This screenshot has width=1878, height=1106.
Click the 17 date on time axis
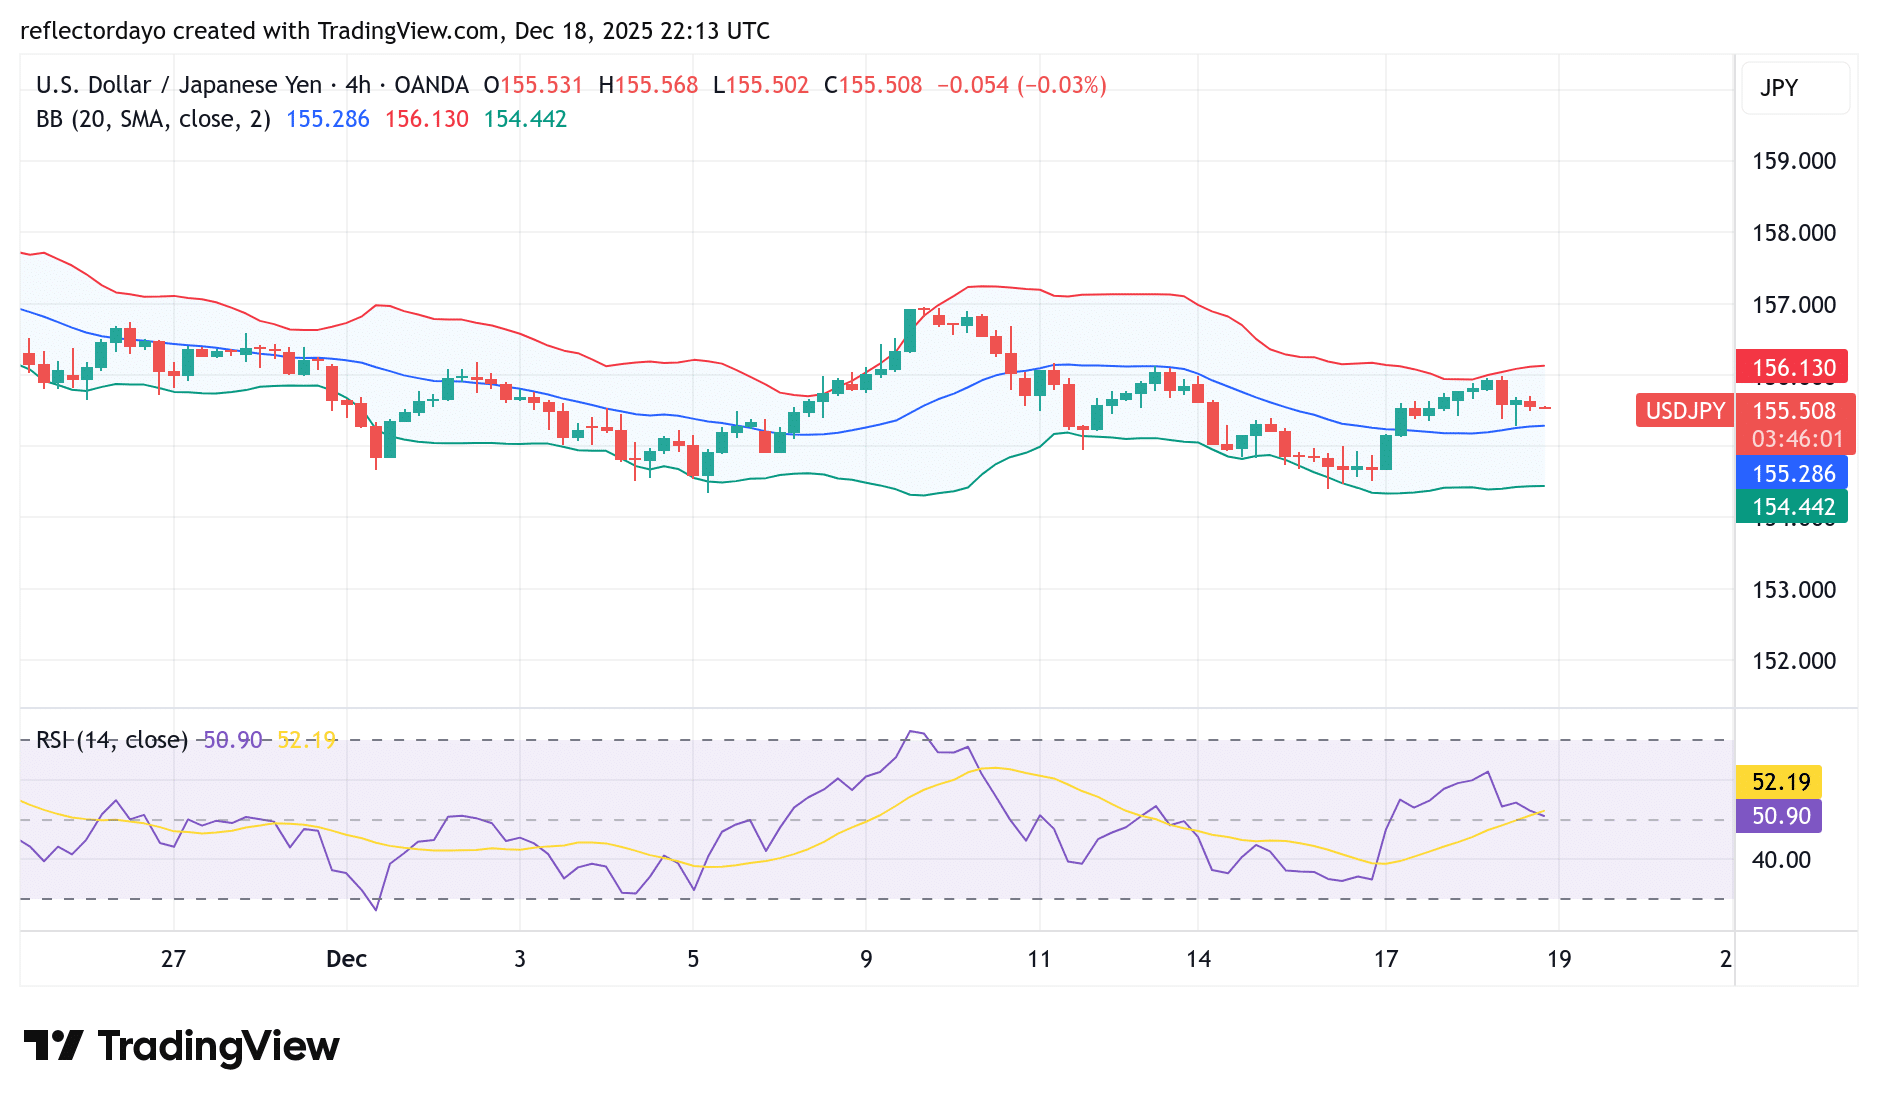1386,959
